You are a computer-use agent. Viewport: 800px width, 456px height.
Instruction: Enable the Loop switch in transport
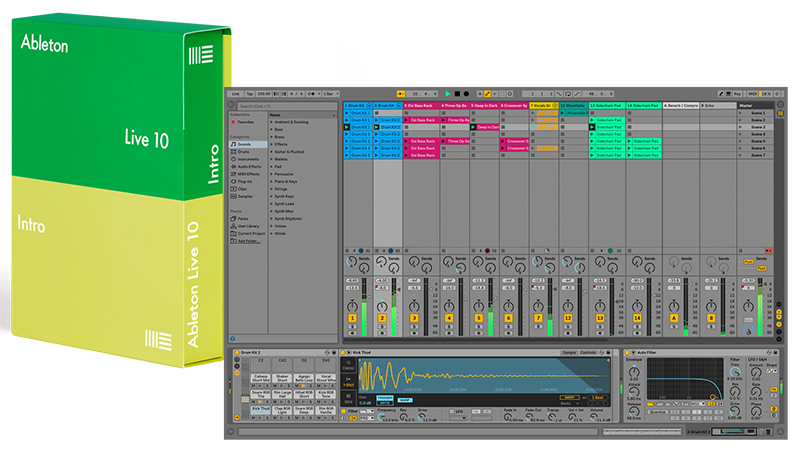click(x=568, y=94)
